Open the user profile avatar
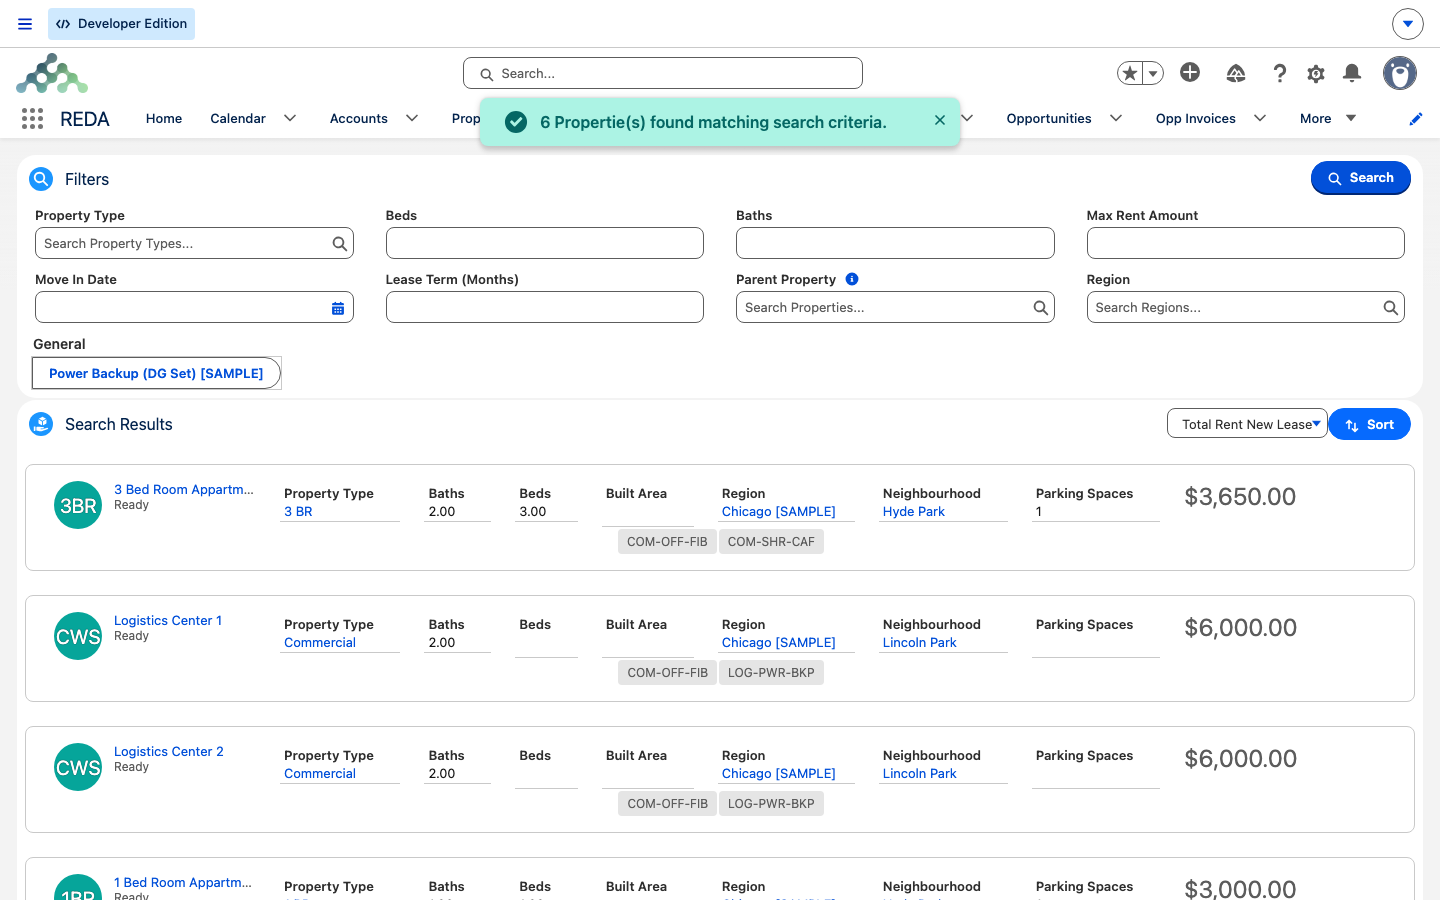 coord(1400,73)
